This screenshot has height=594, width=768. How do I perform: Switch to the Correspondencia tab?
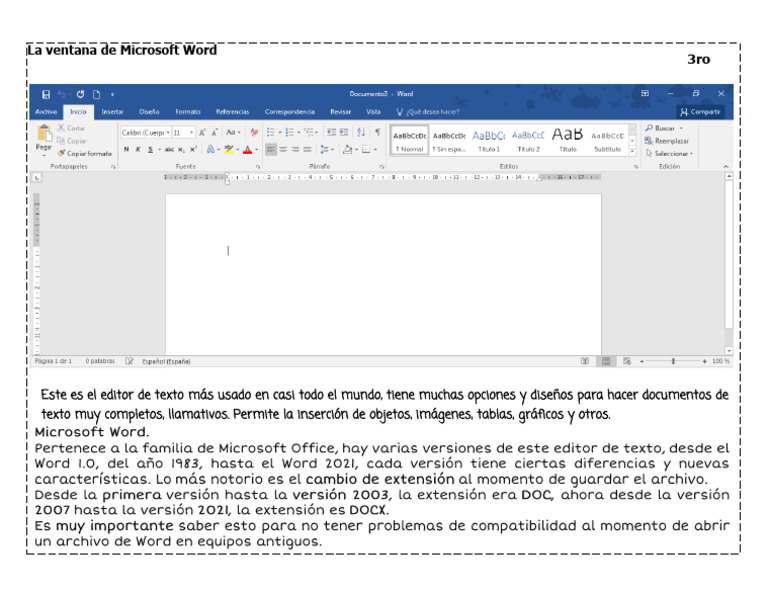(x=289, y=112)
